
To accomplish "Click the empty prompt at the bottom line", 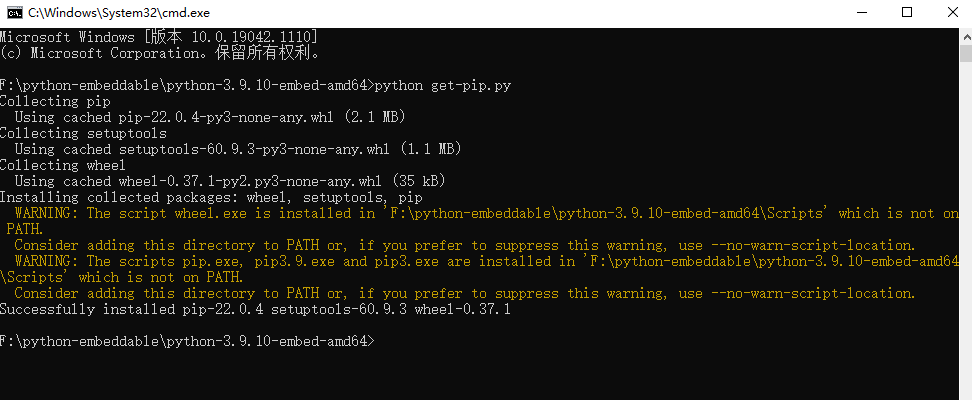I will pos(187,341).
